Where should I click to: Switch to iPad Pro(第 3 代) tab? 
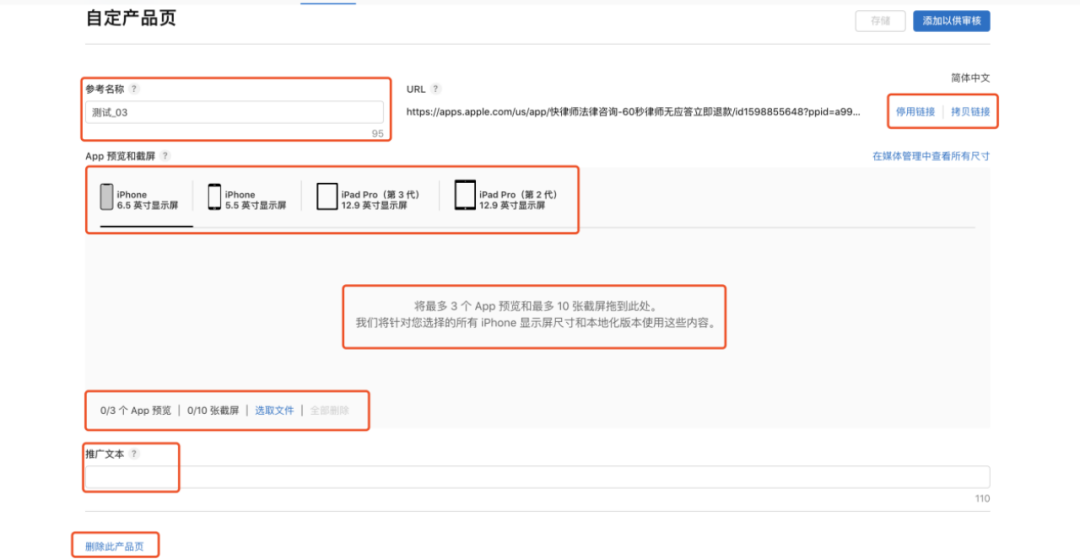coord(368,198)
